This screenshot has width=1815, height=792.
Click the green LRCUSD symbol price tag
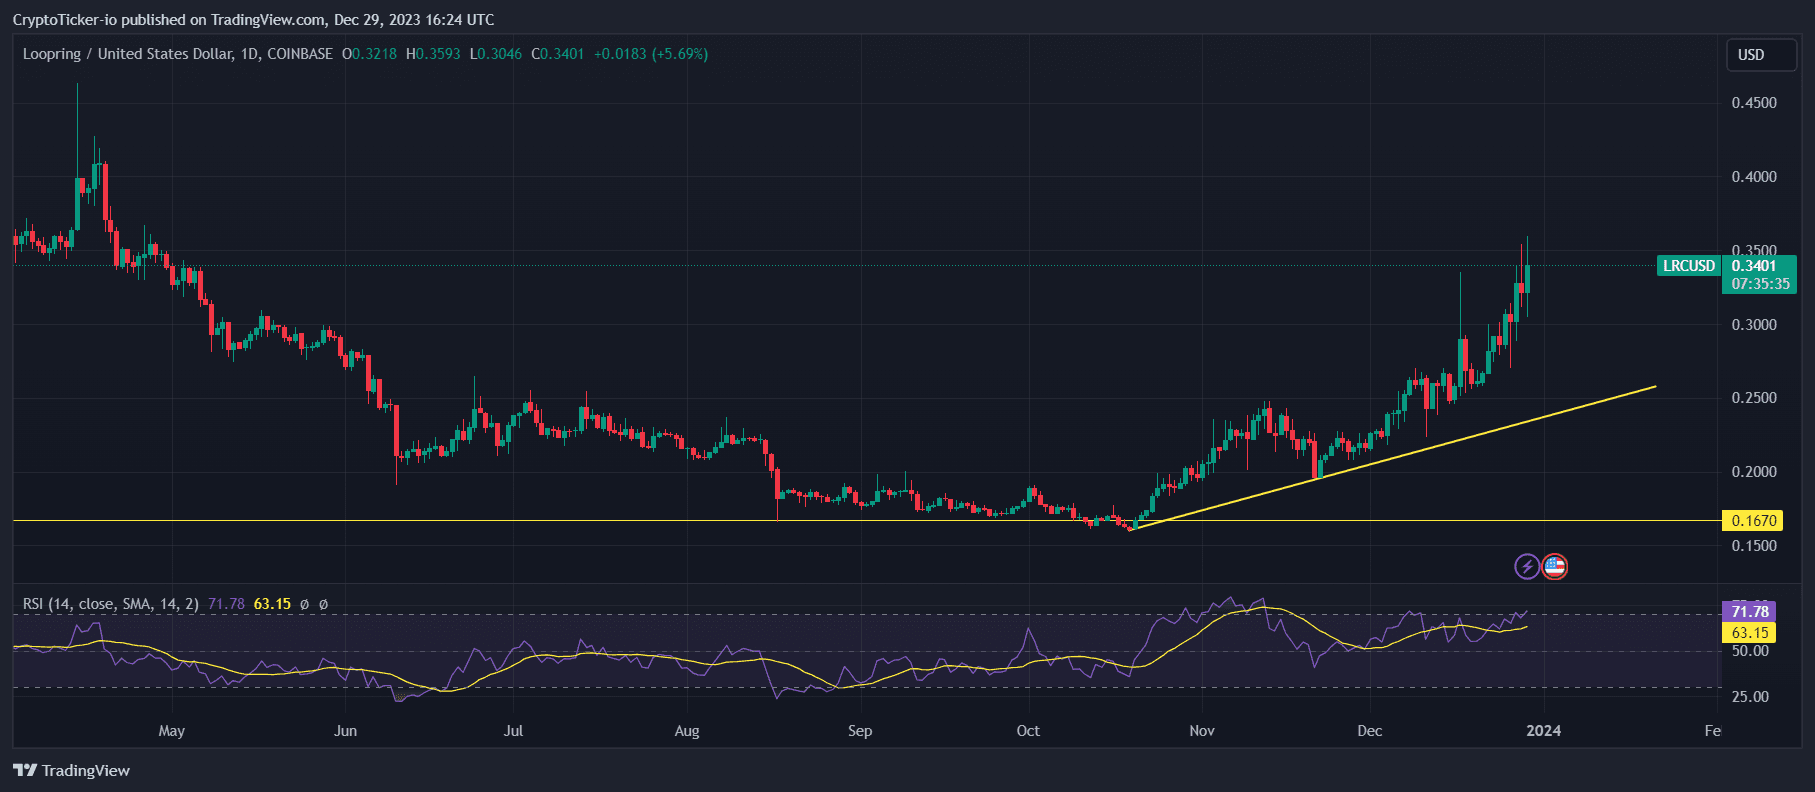pyautogui.click(x=1688, y=266)
